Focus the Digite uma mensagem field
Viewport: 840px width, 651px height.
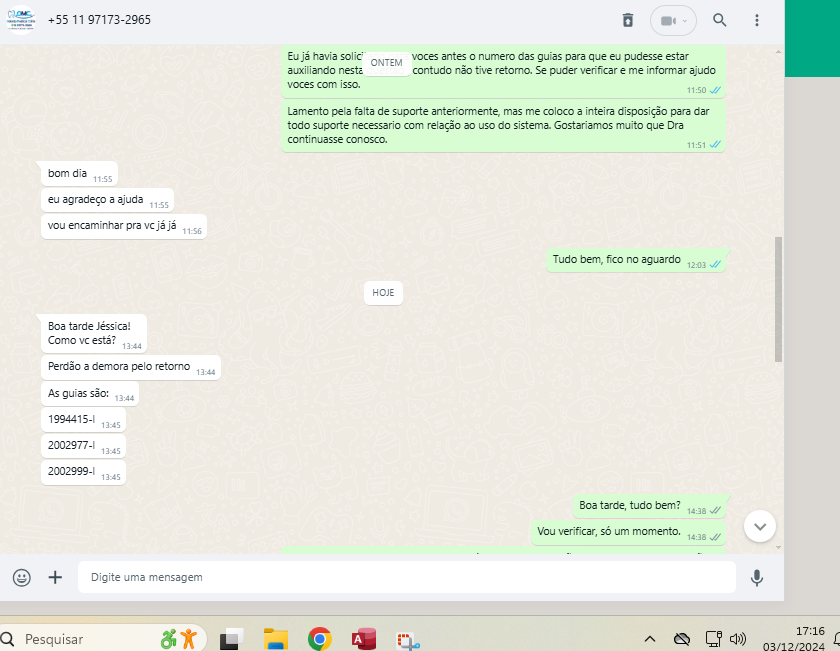[x=407, y=577]
